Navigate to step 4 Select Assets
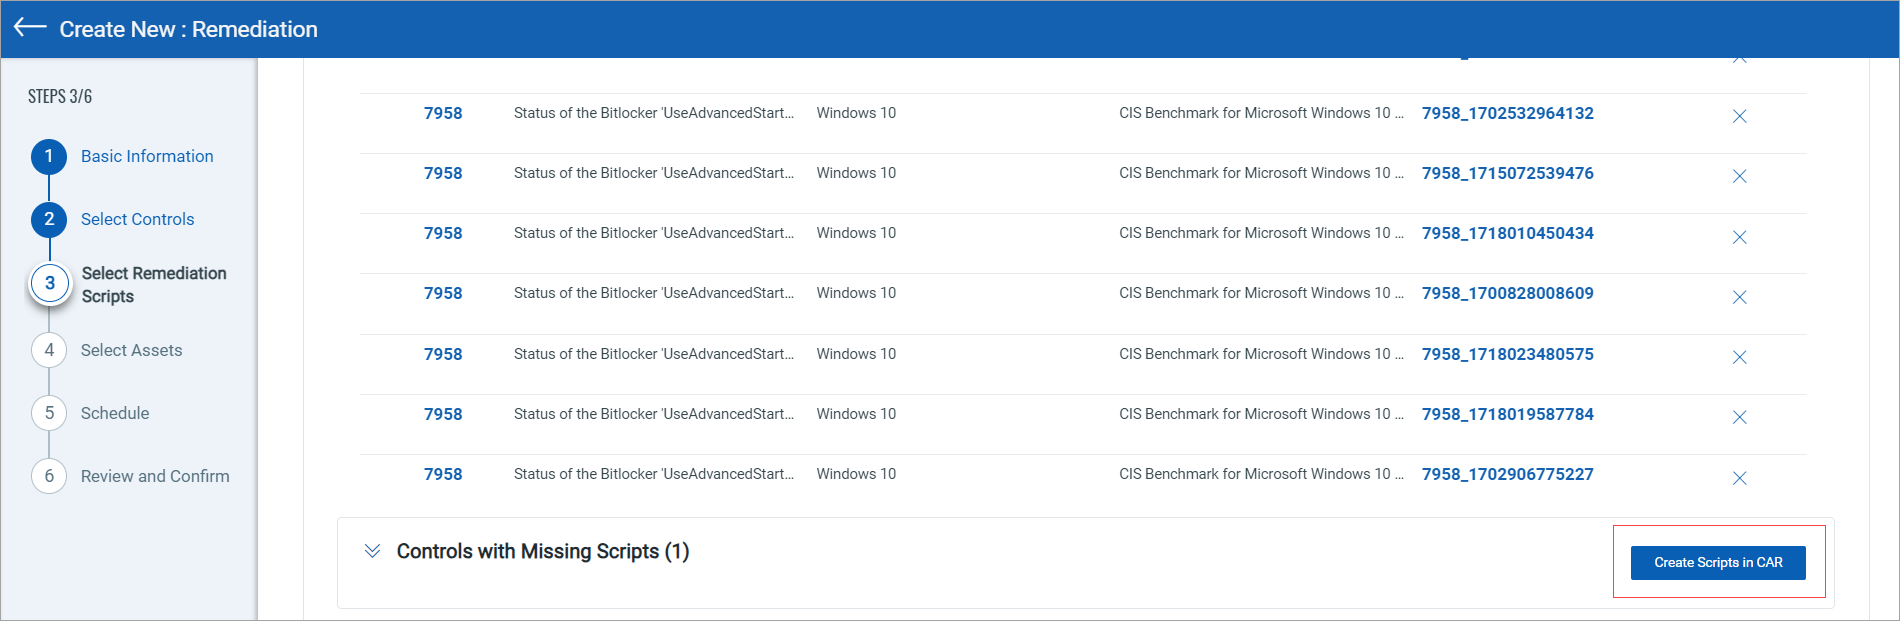Viewport: 1900px width, 621px height. (49, 350)
